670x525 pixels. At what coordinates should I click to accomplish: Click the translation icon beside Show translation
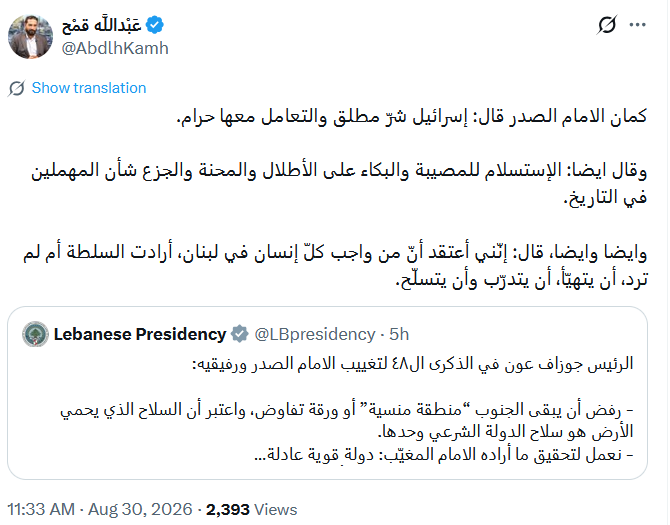(16, 88)
